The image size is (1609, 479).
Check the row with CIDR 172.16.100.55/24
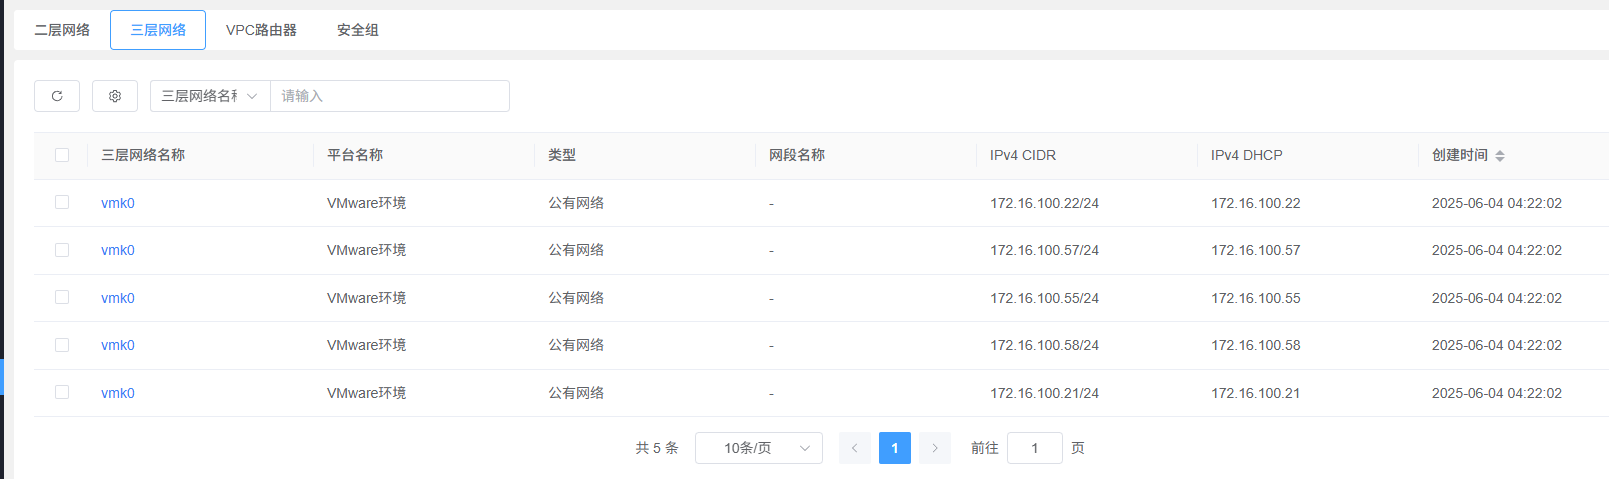click(x=62, y=297)
